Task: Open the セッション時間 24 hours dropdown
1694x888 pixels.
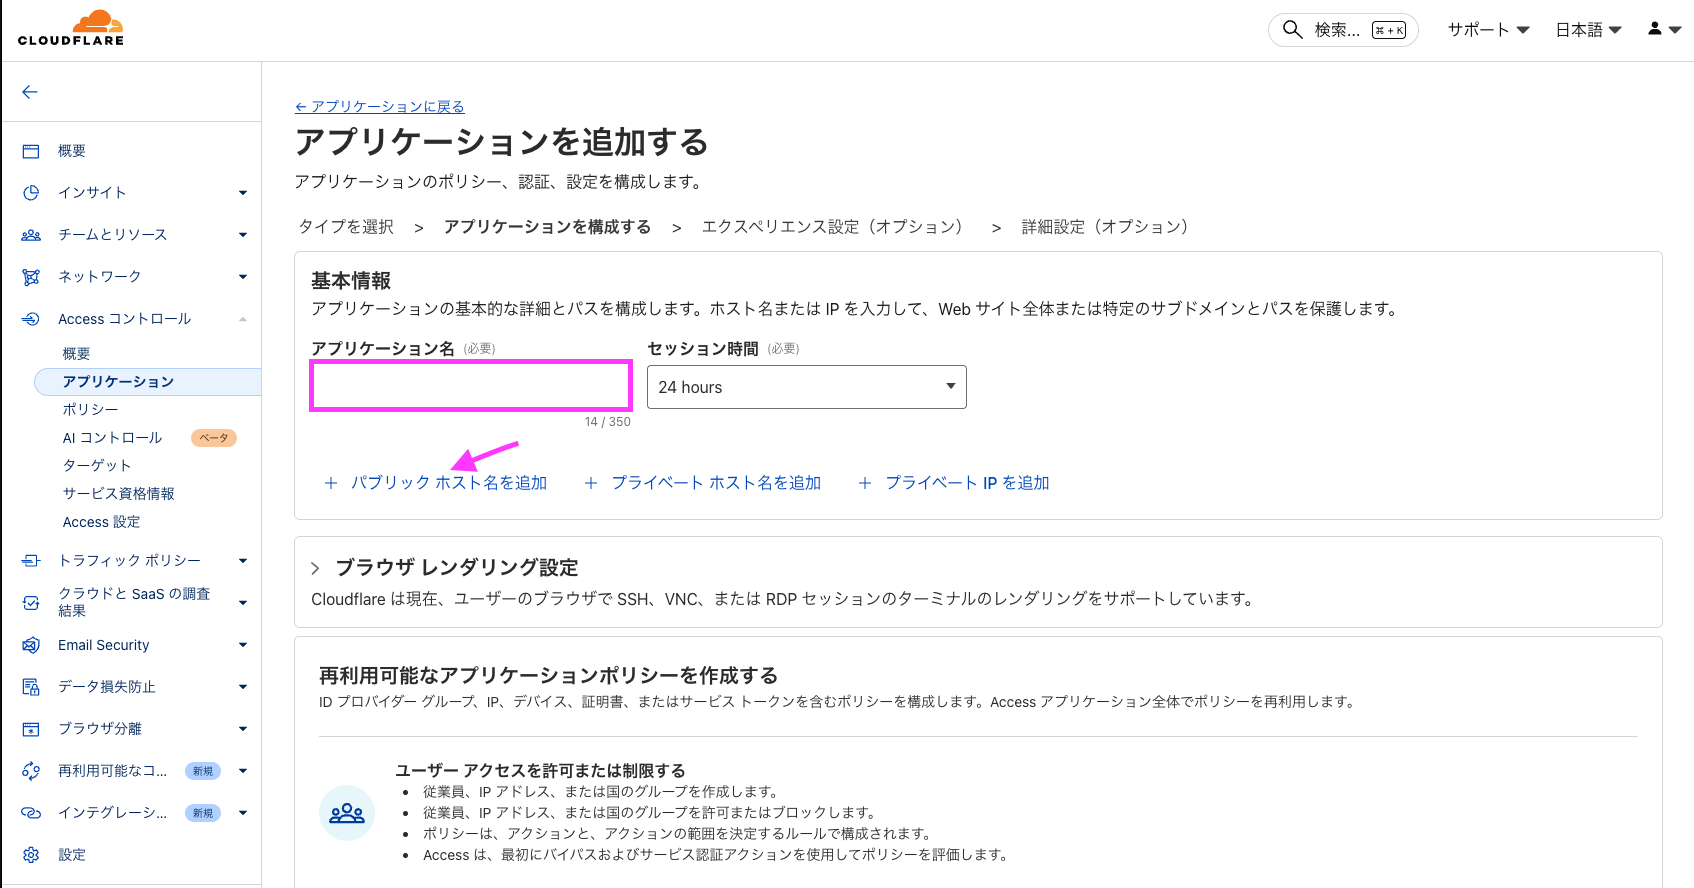Action: coord(807,387)
